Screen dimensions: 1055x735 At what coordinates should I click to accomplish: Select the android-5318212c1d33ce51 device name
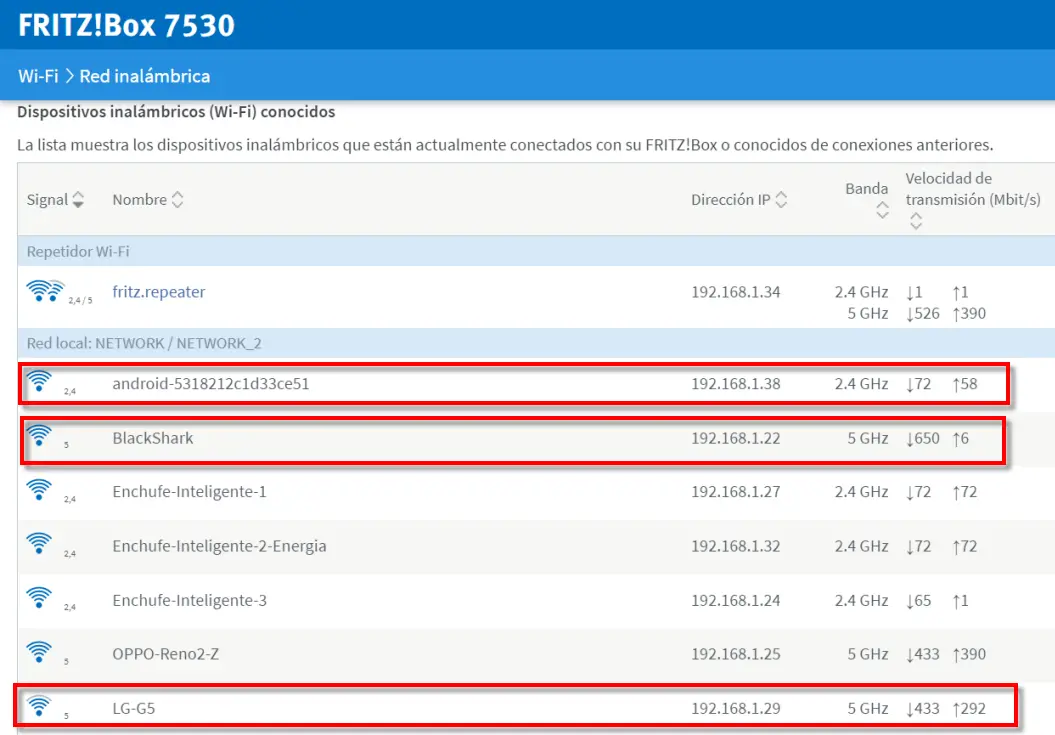(211, 384)
